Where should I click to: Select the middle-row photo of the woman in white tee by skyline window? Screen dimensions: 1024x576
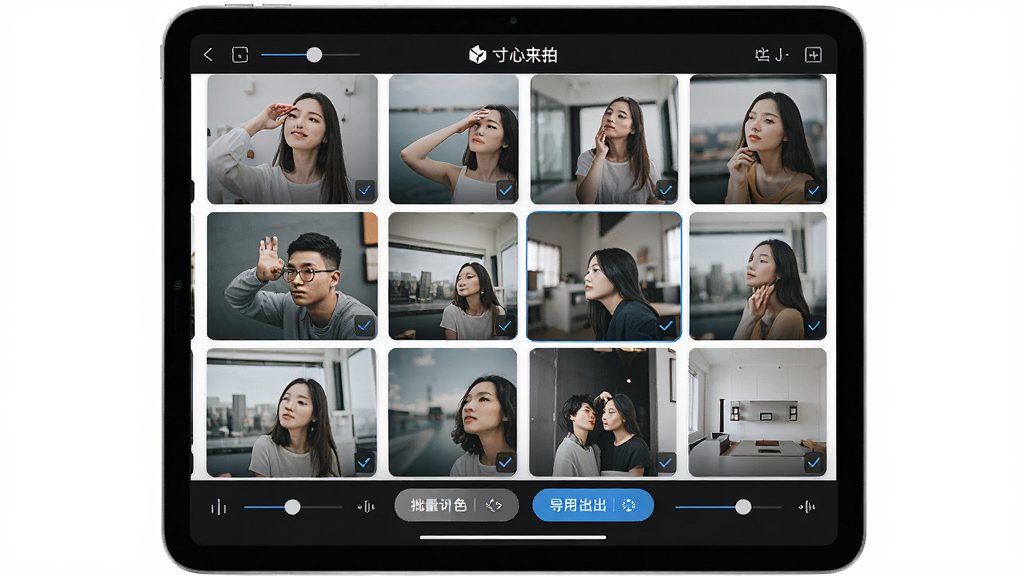tap(453, 276)
